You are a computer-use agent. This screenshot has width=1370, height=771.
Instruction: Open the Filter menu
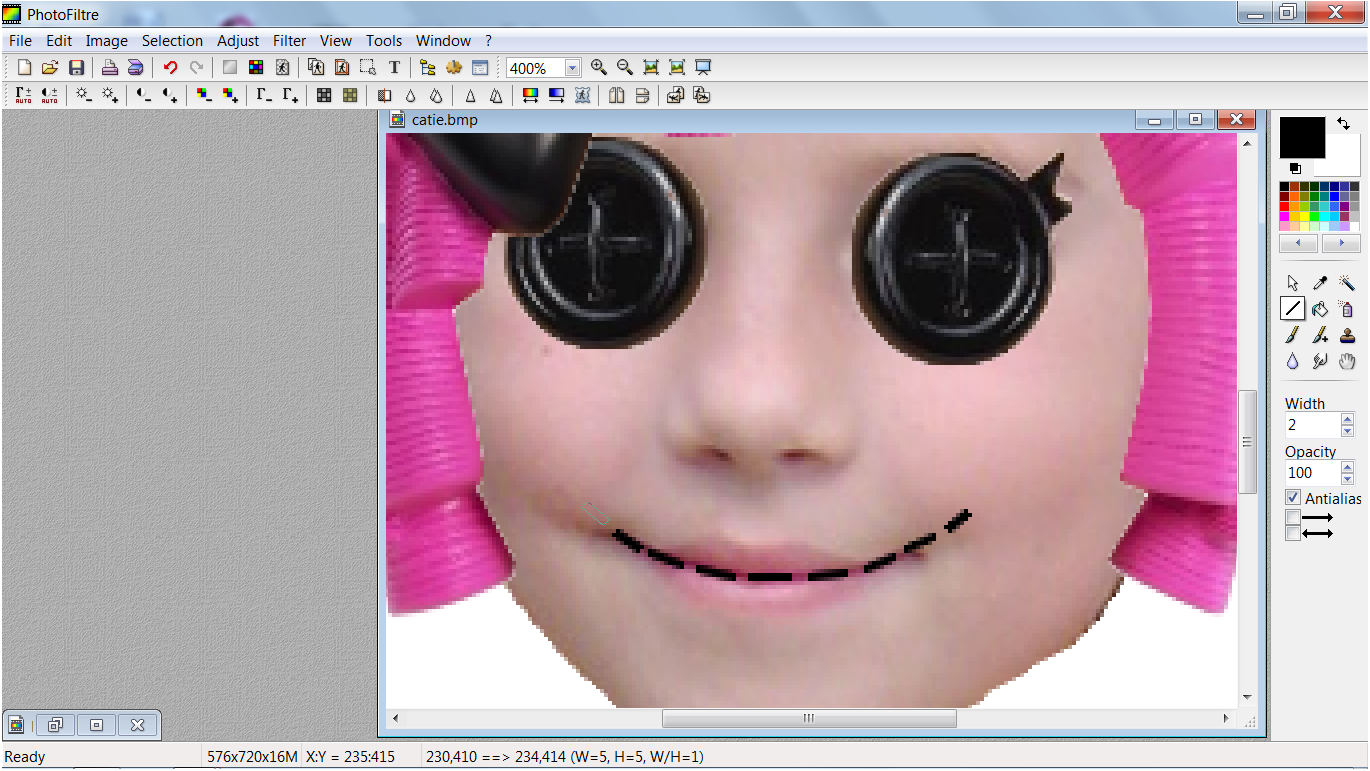(290, 41)
